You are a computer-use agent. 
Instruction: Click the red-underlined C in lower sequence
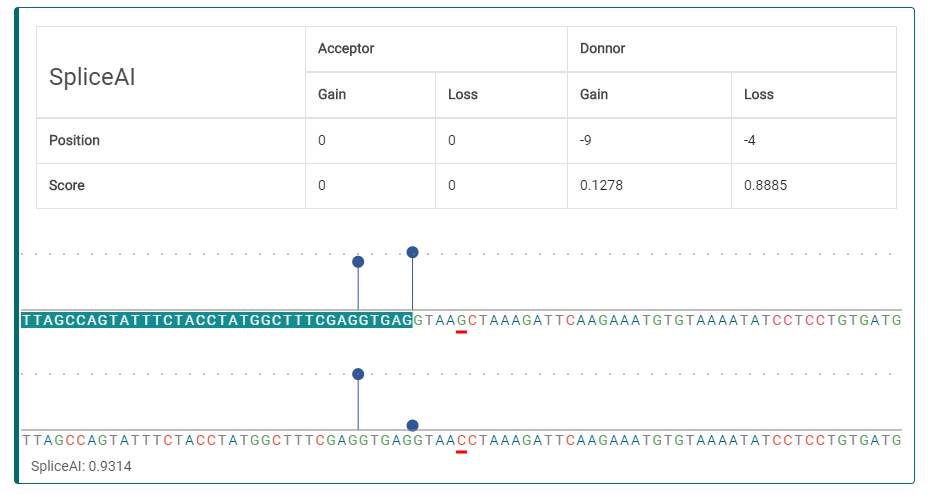461,439
